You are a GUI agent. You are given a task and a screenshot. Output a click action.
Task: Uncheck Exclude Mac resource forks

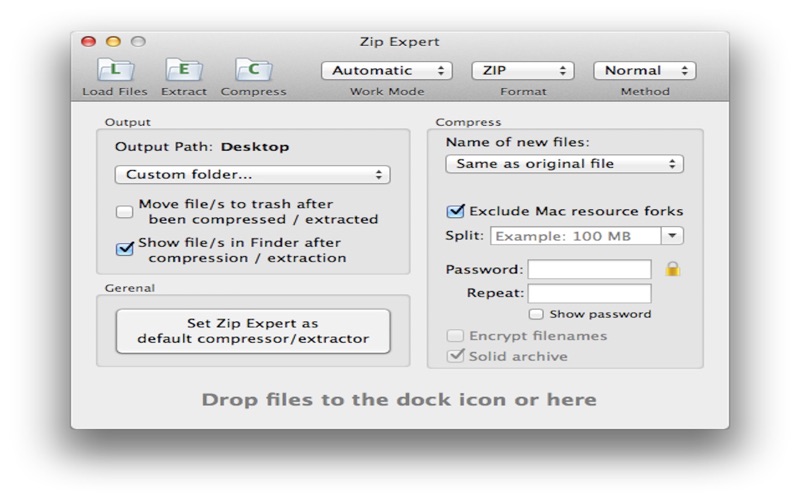(x=455, y=211)
